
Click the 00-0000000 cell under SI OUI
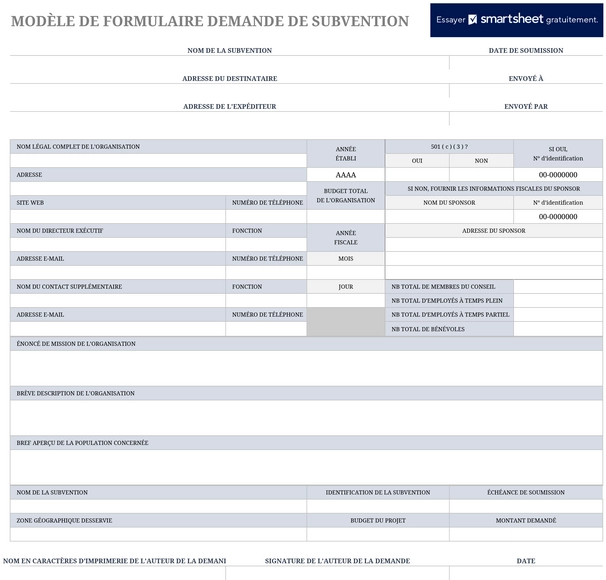click(558, 175)
